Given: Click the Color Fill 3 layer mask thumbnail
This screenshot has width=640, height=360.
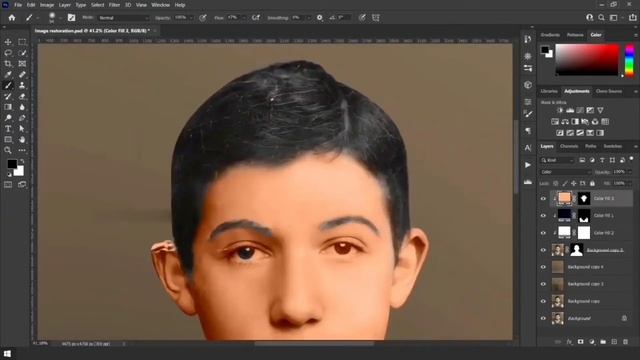Looking at the screenshot, I should click(584, 199).
